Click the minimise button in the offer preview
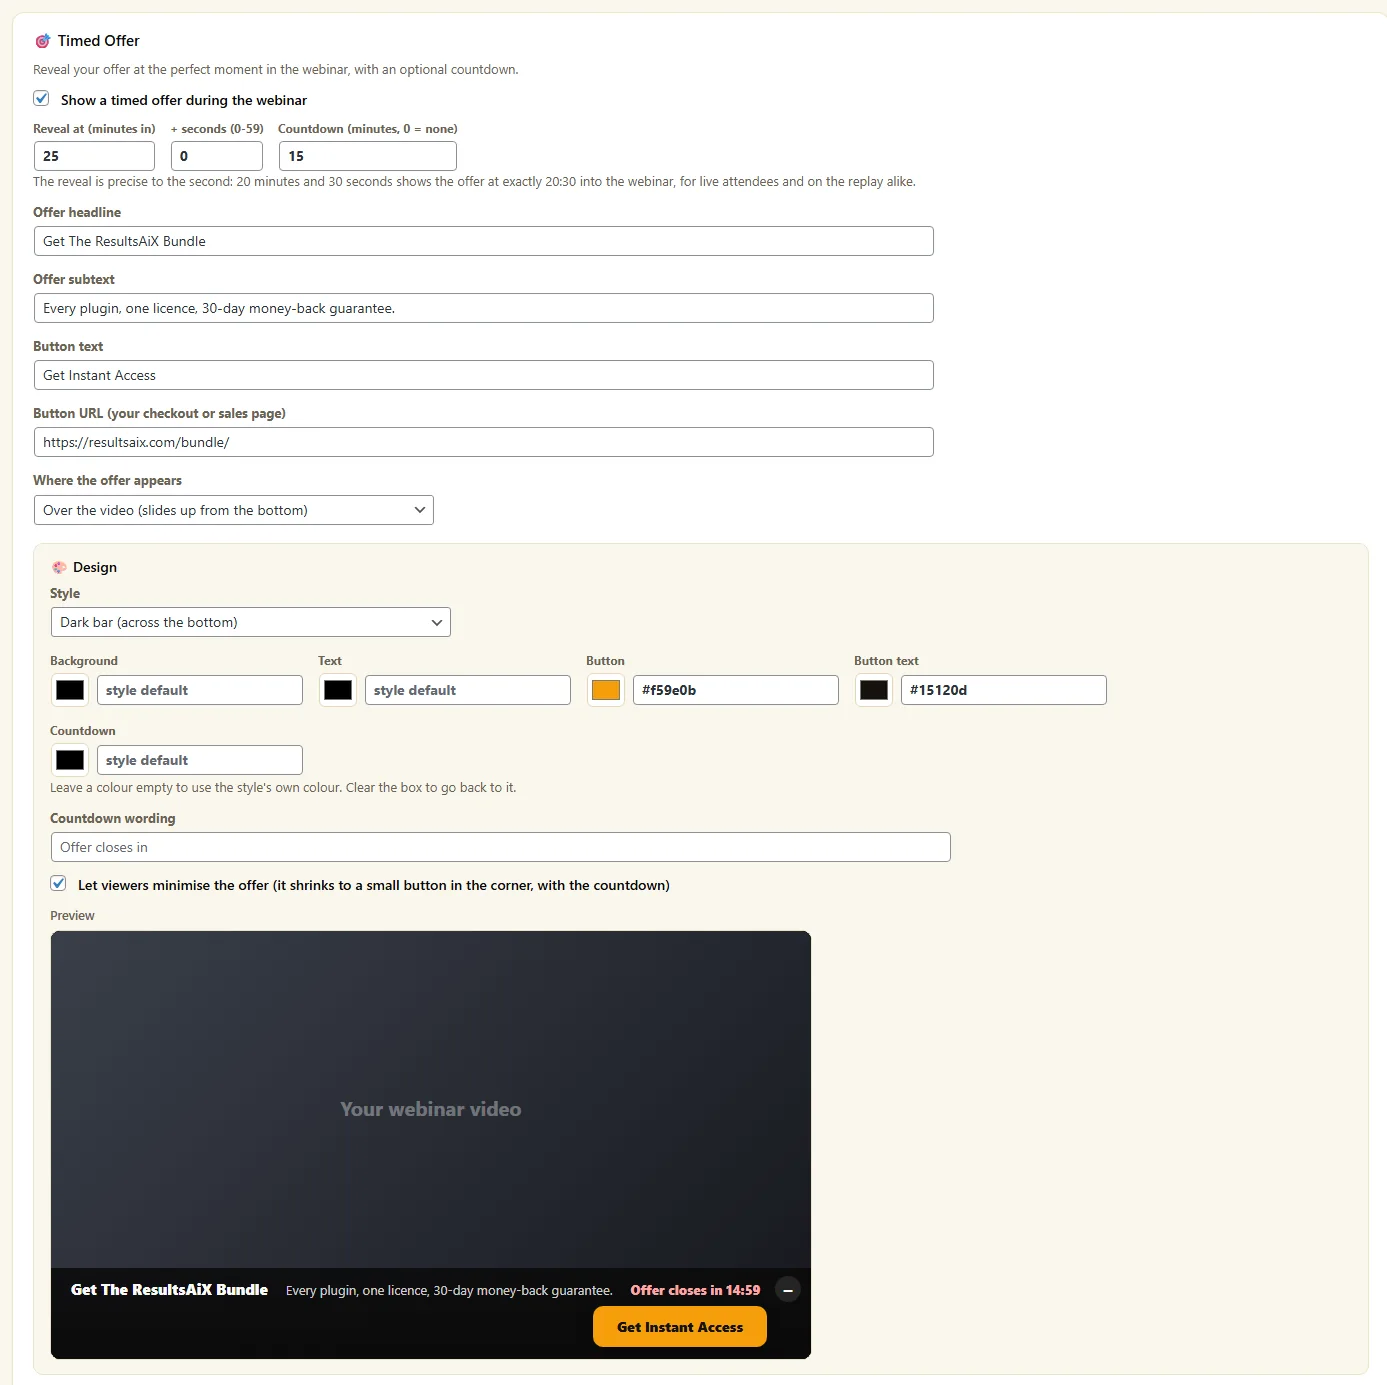 (787, 1290)
